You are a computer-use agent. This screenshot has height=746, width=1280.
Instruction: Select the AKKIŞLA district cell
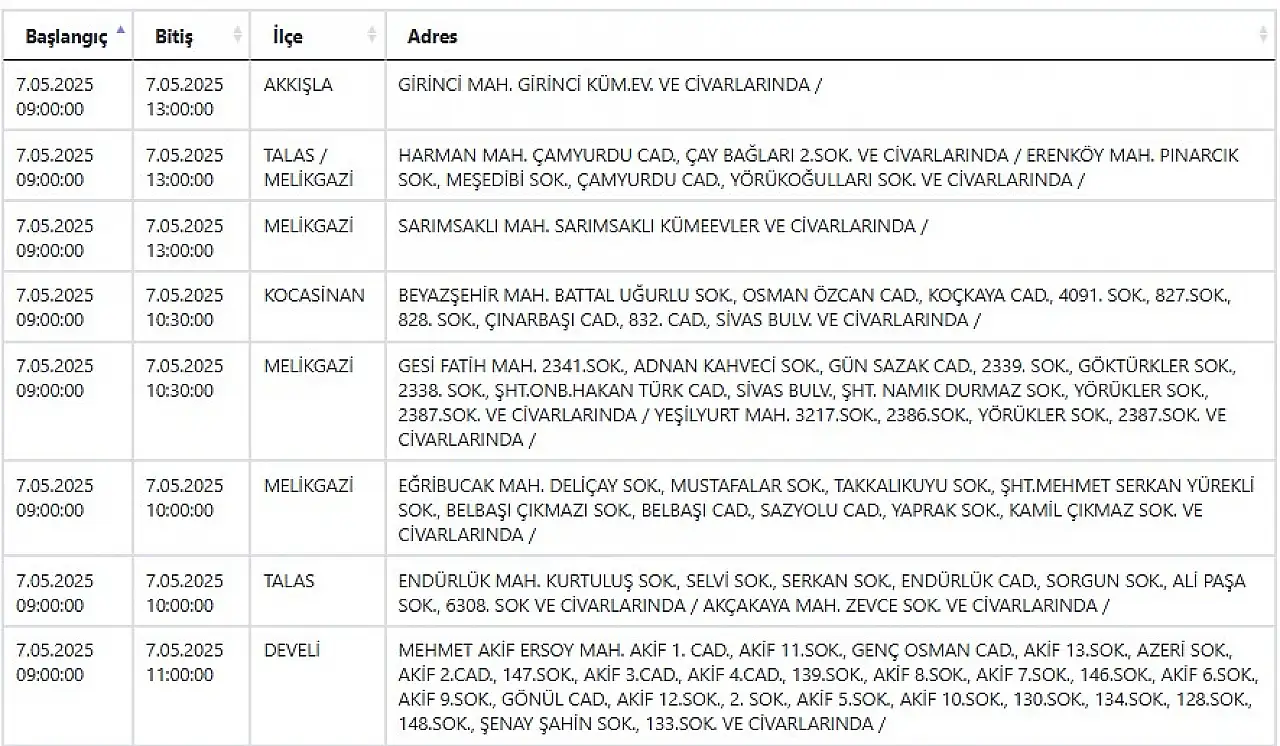[318, 95]
